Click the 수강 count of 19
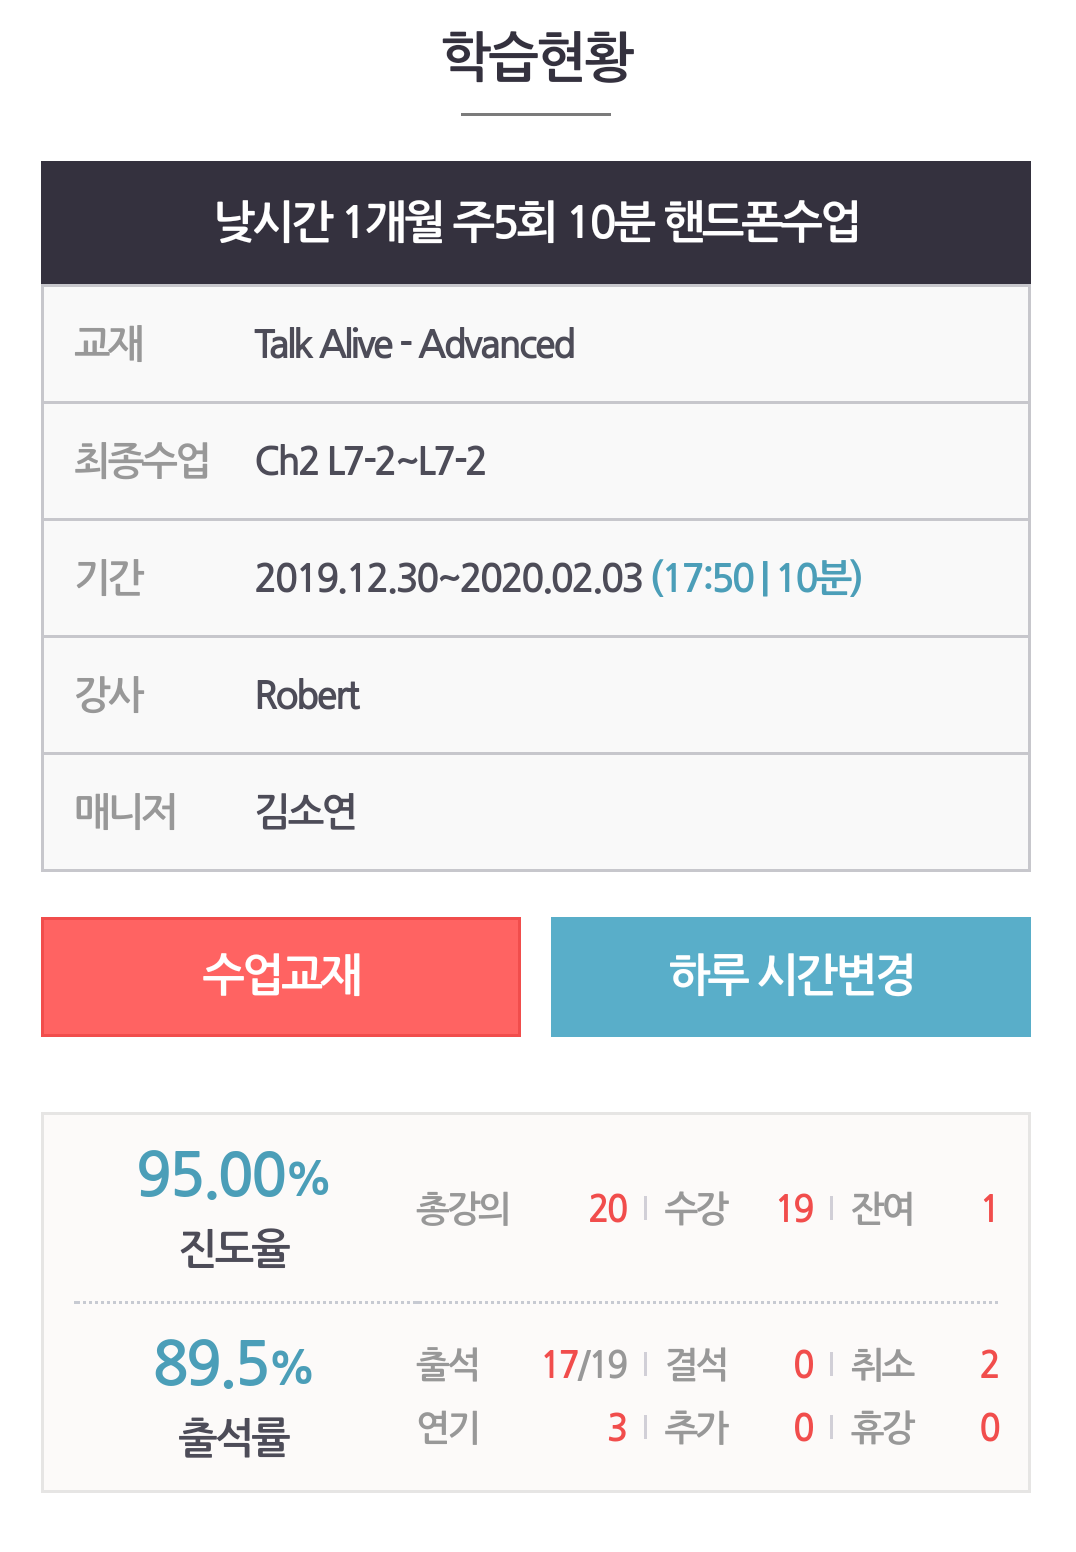Viewport: 1076px width, 1552px height. [x=795, y=1209]
